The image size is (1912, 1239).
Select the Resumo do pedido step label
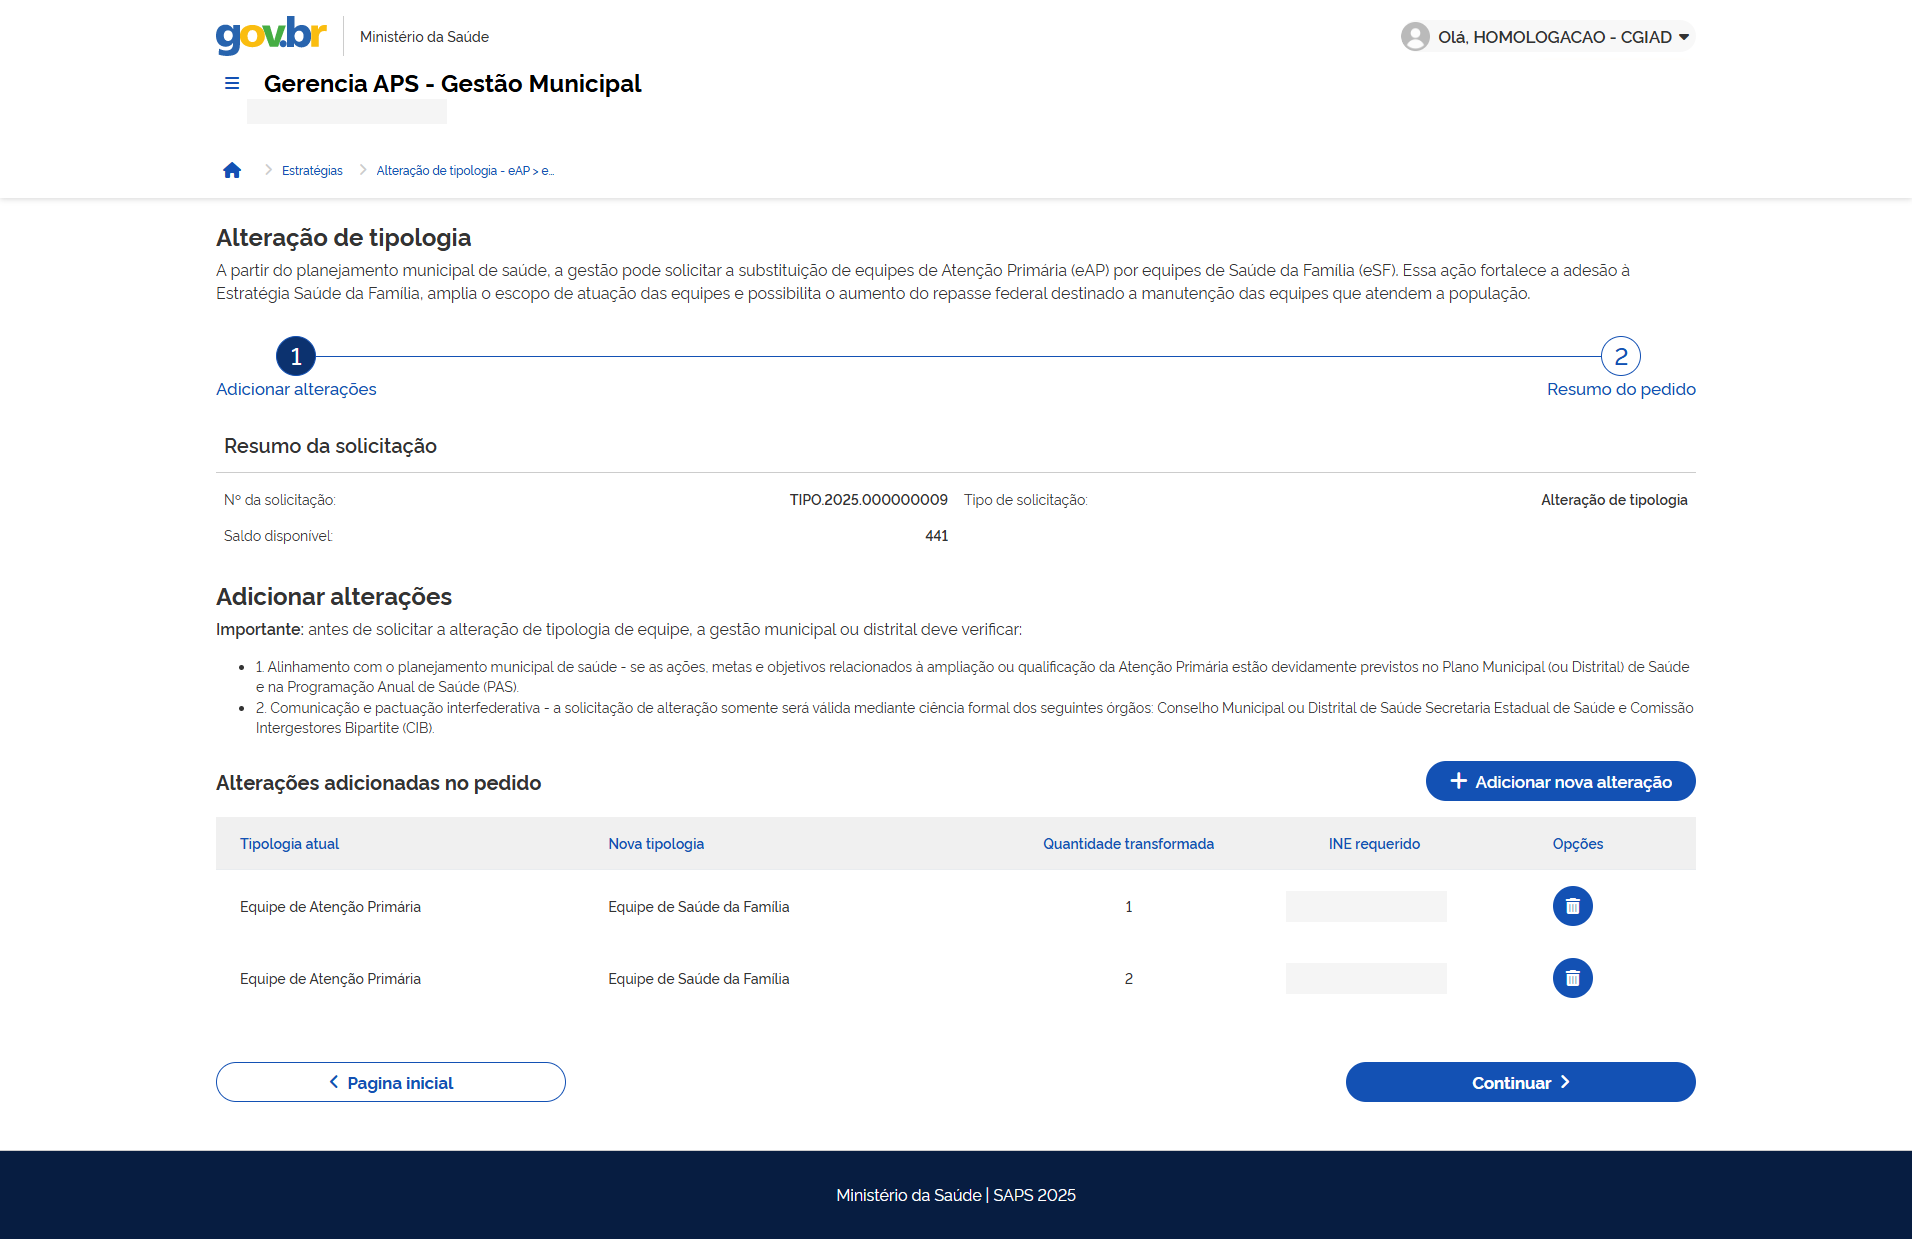click(x=1620, y=389)
